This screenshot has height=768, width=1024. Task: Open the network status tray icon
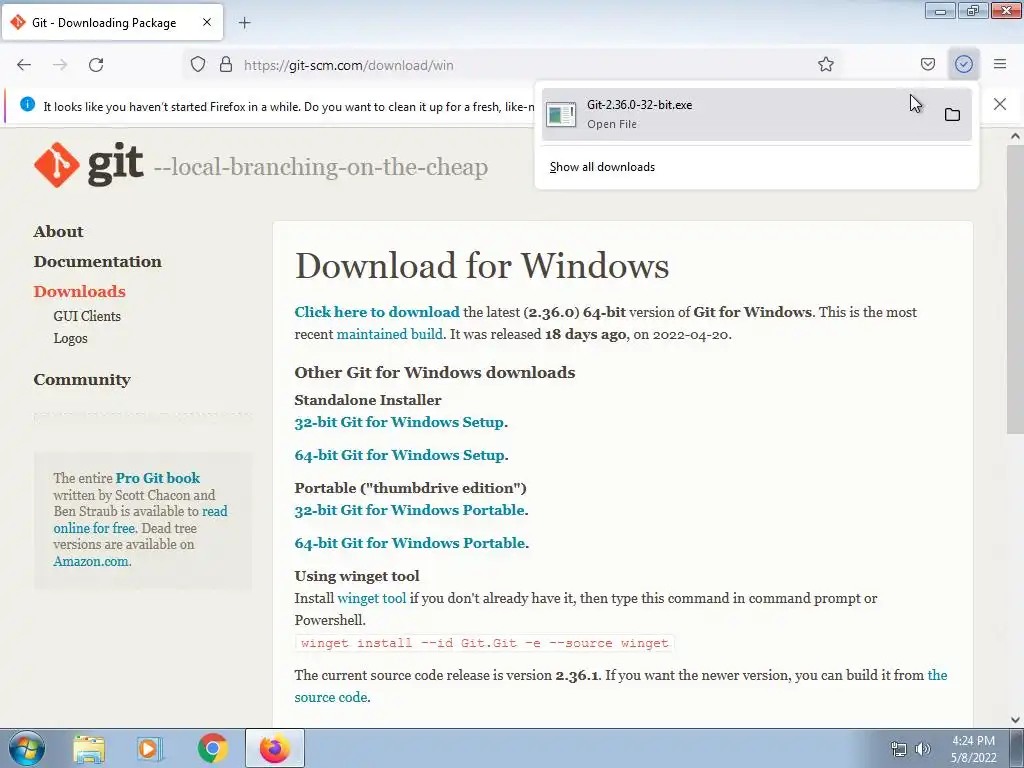point(899,750)
